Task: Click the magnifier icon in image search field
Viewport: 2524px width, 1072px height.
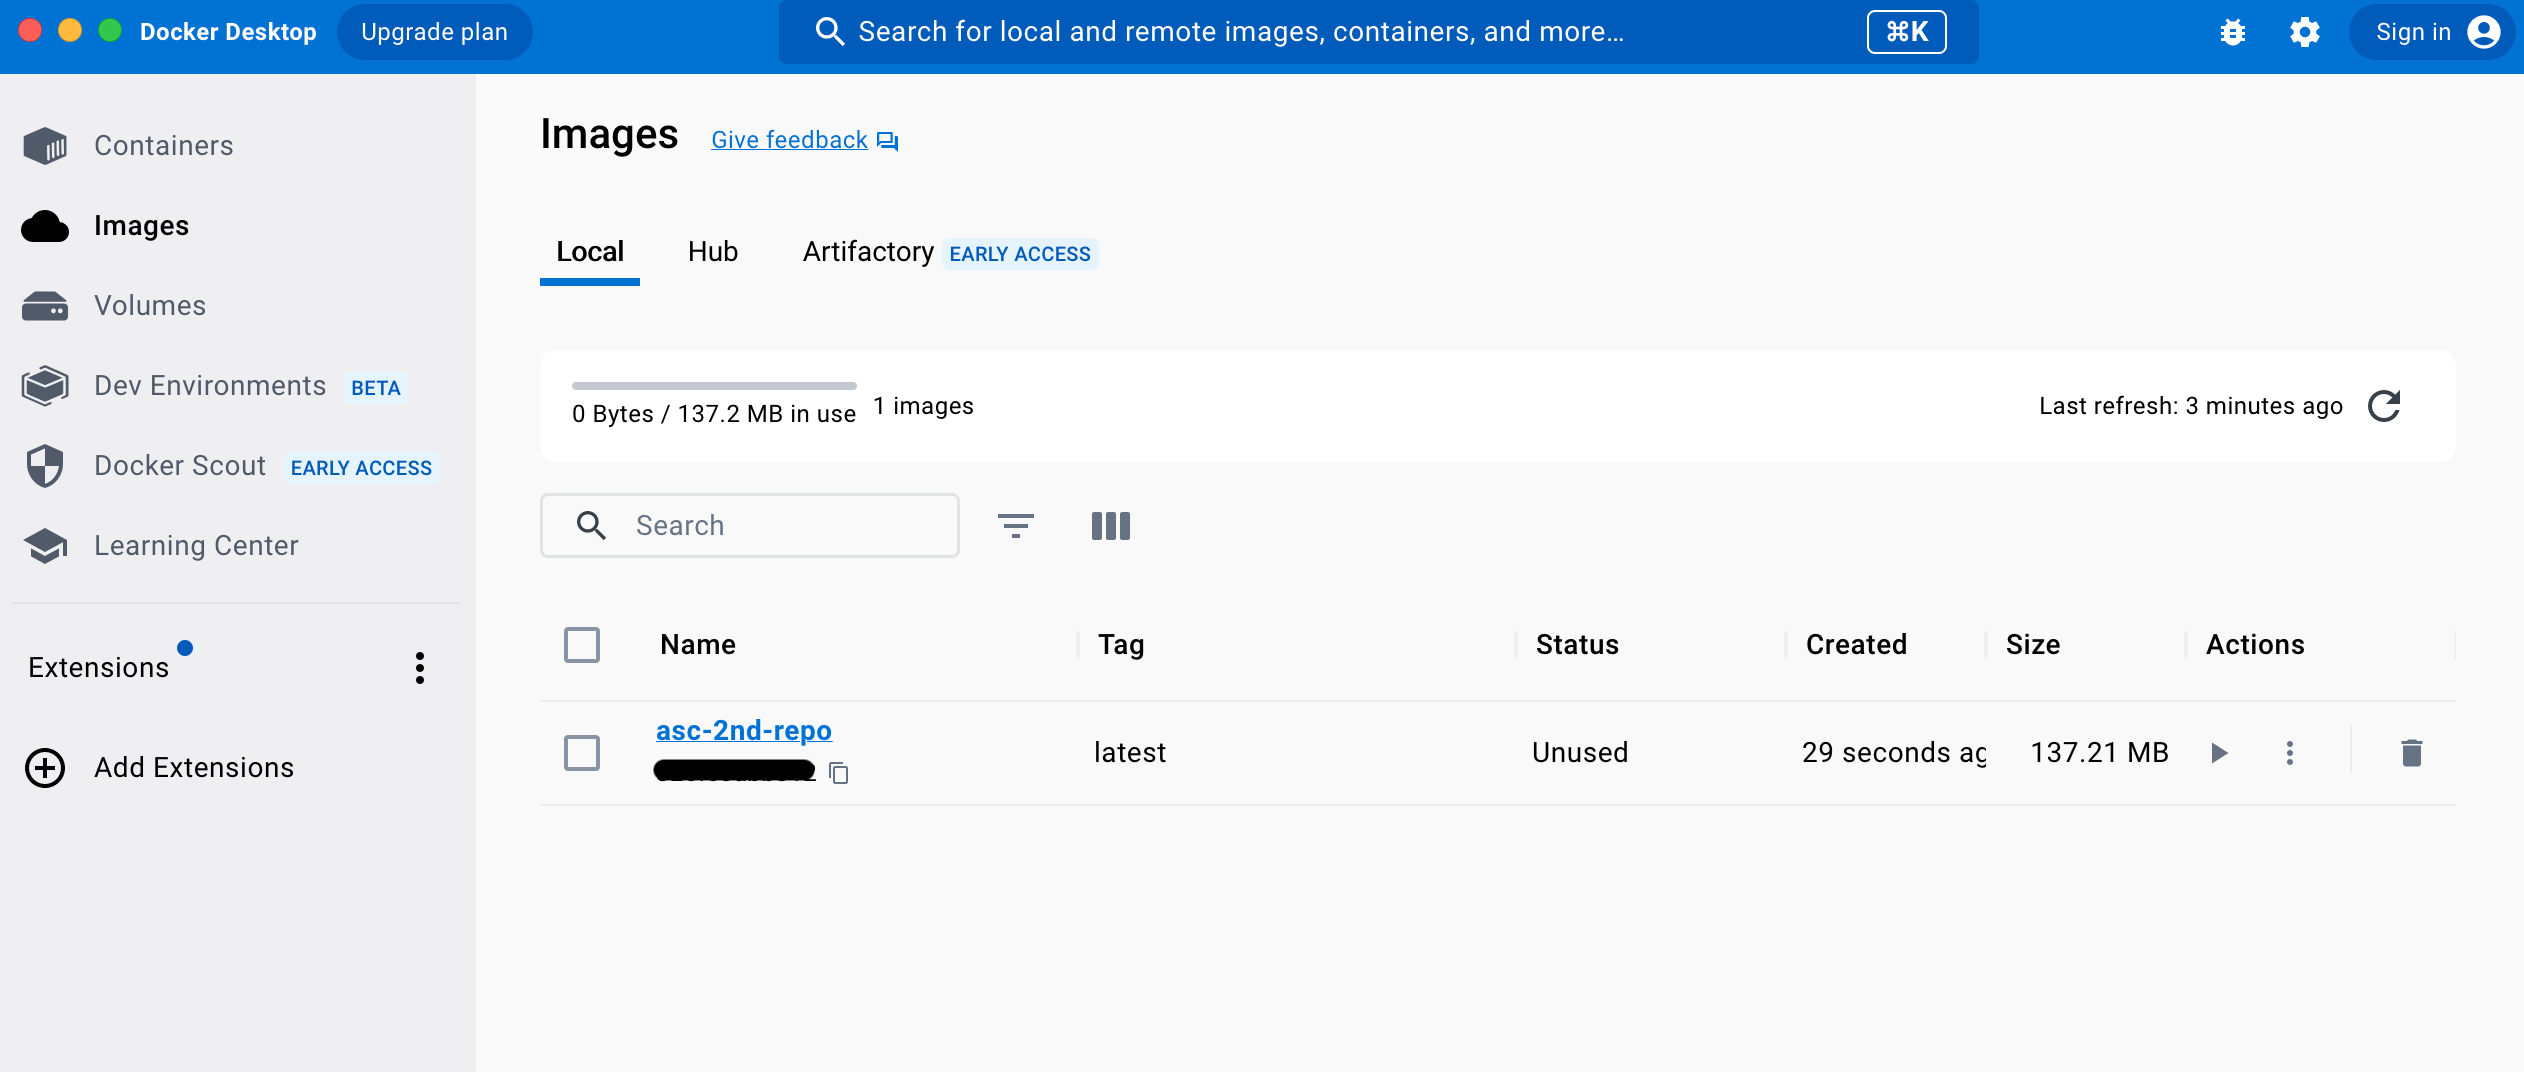Action: click(591, 526)
